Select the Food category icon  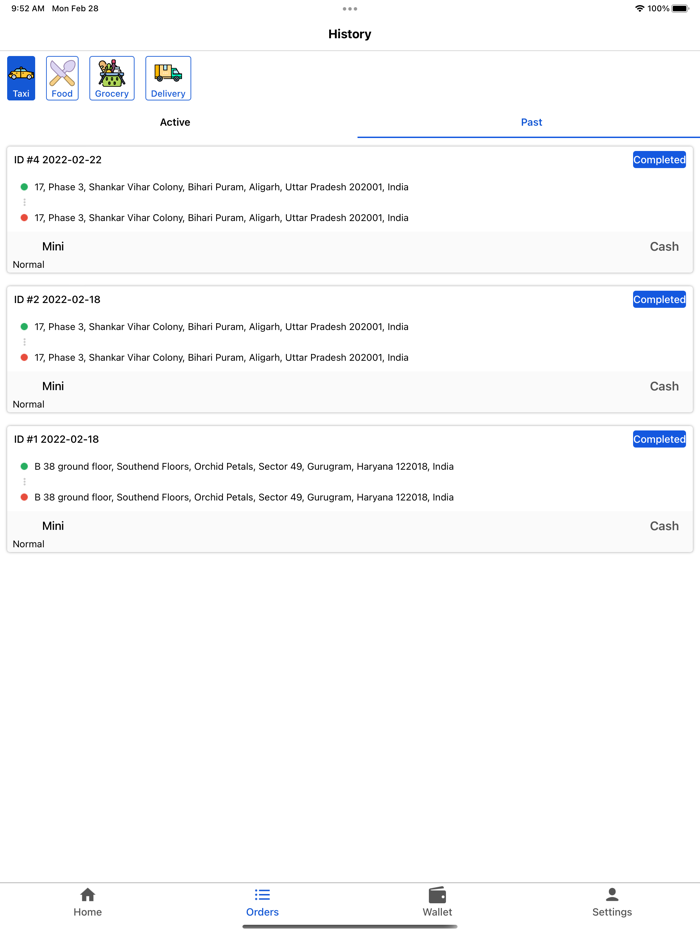point(62,78)
